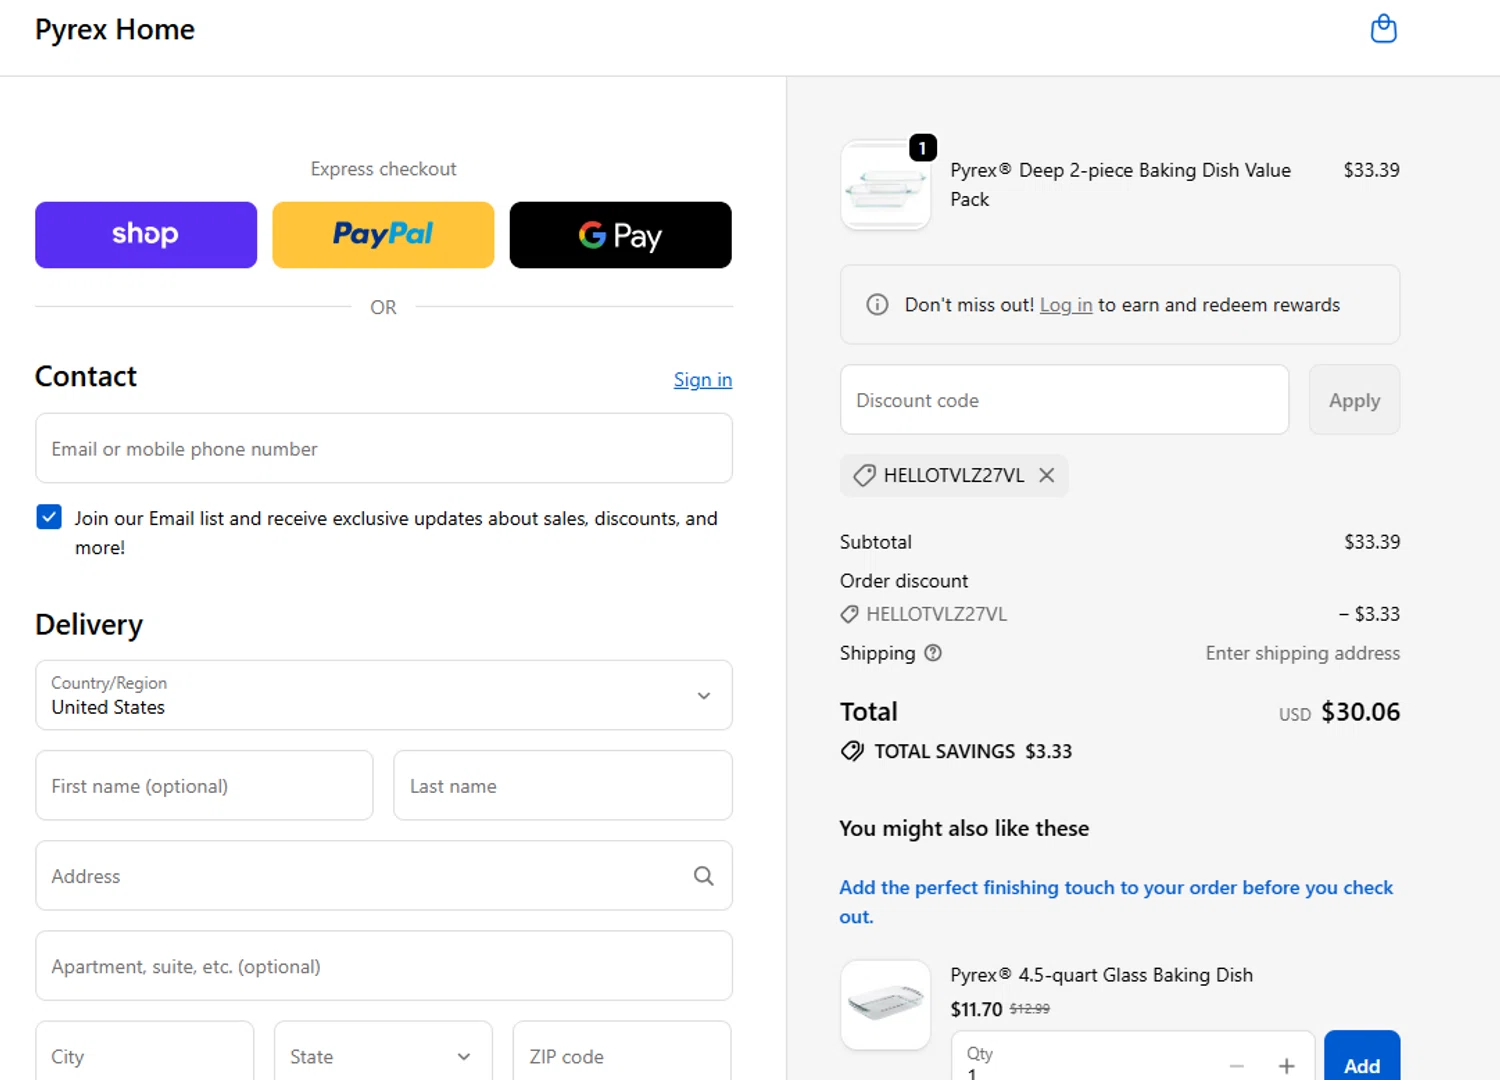Focus the Discount code field
Screen dimensions: 1500x1080
tap(1064, 400)
